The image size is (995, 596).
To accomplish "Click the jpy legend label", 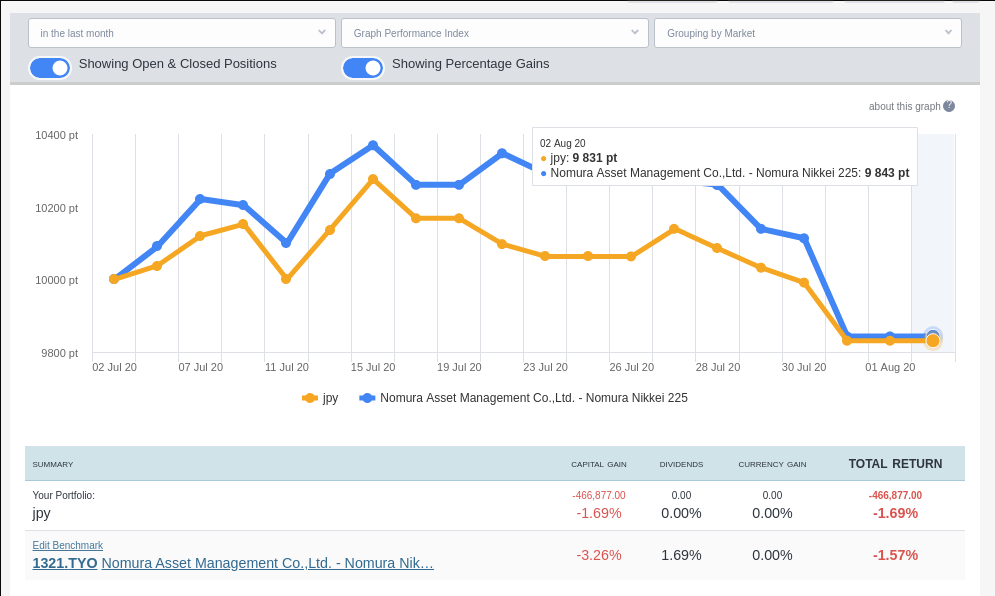I will pyautogui.click(x=330, y=398).
